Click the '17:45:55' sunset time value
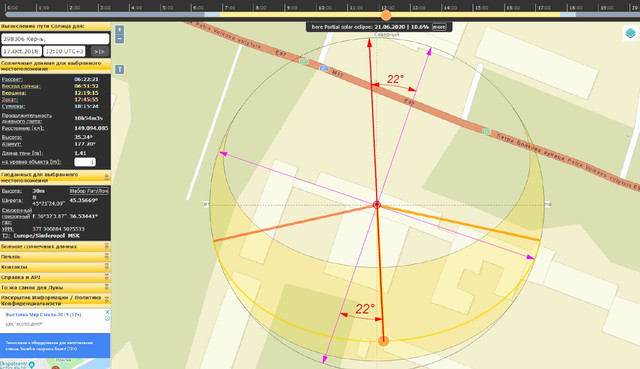The width and height of the screenshot is (640, 369). tap(86, 100)
